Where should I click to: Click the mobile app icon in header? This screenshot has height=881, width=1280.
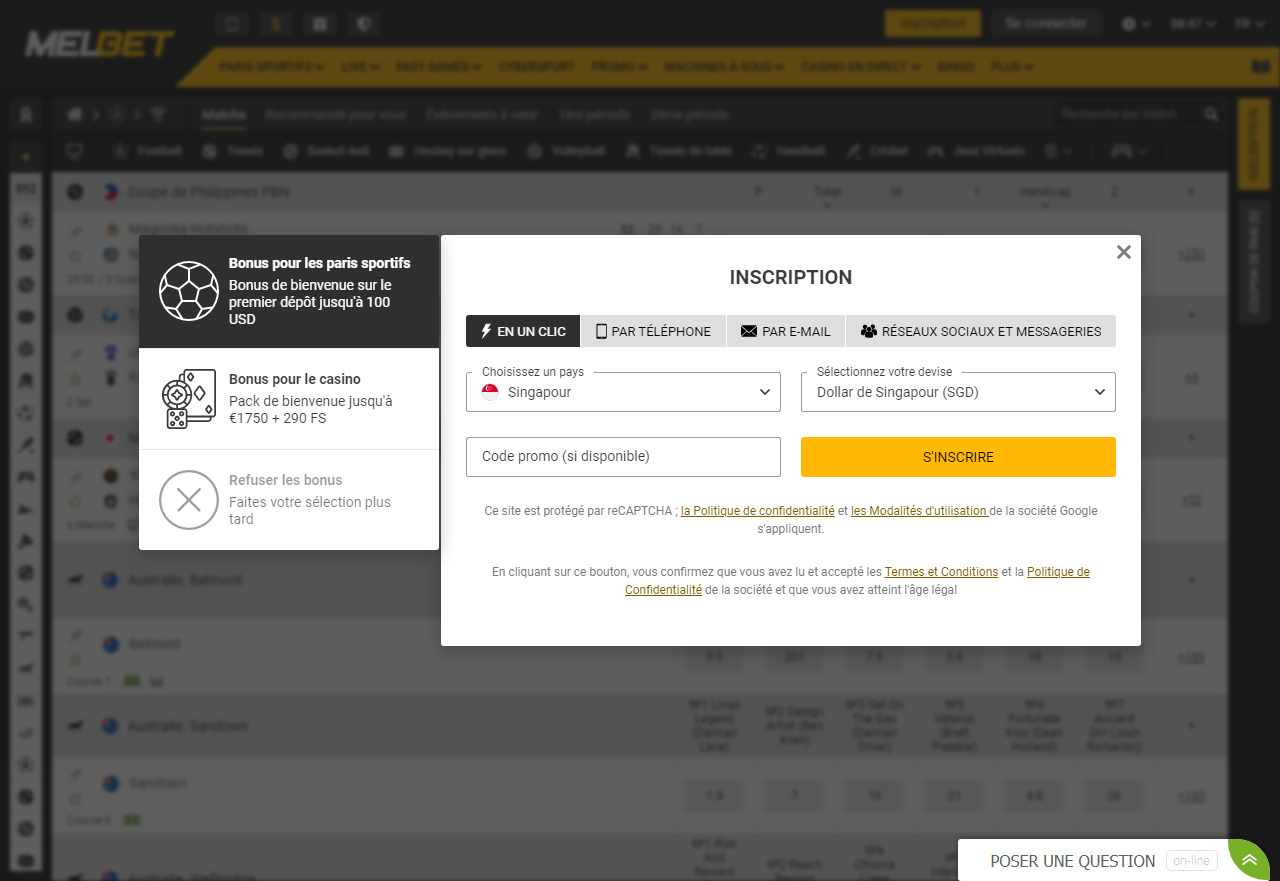click(x=232, y=24)
